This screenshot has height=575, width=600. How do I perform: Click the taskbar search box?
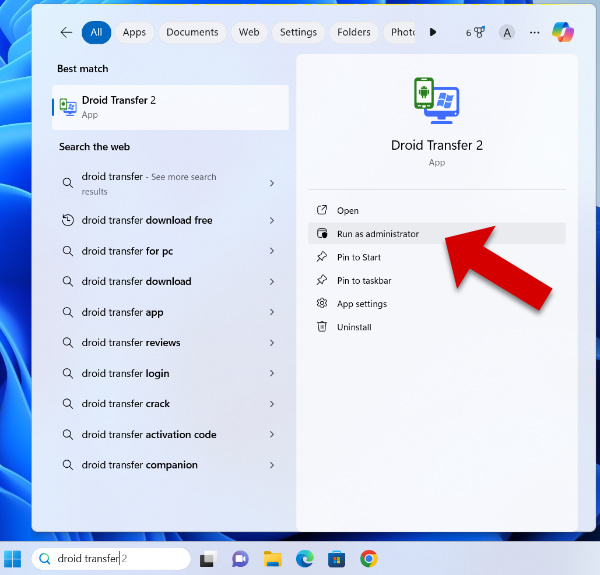(111, 559)
